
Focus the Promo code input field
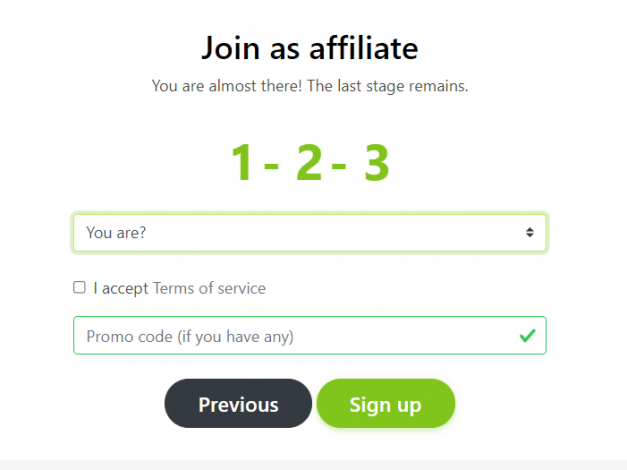[310, 336]
